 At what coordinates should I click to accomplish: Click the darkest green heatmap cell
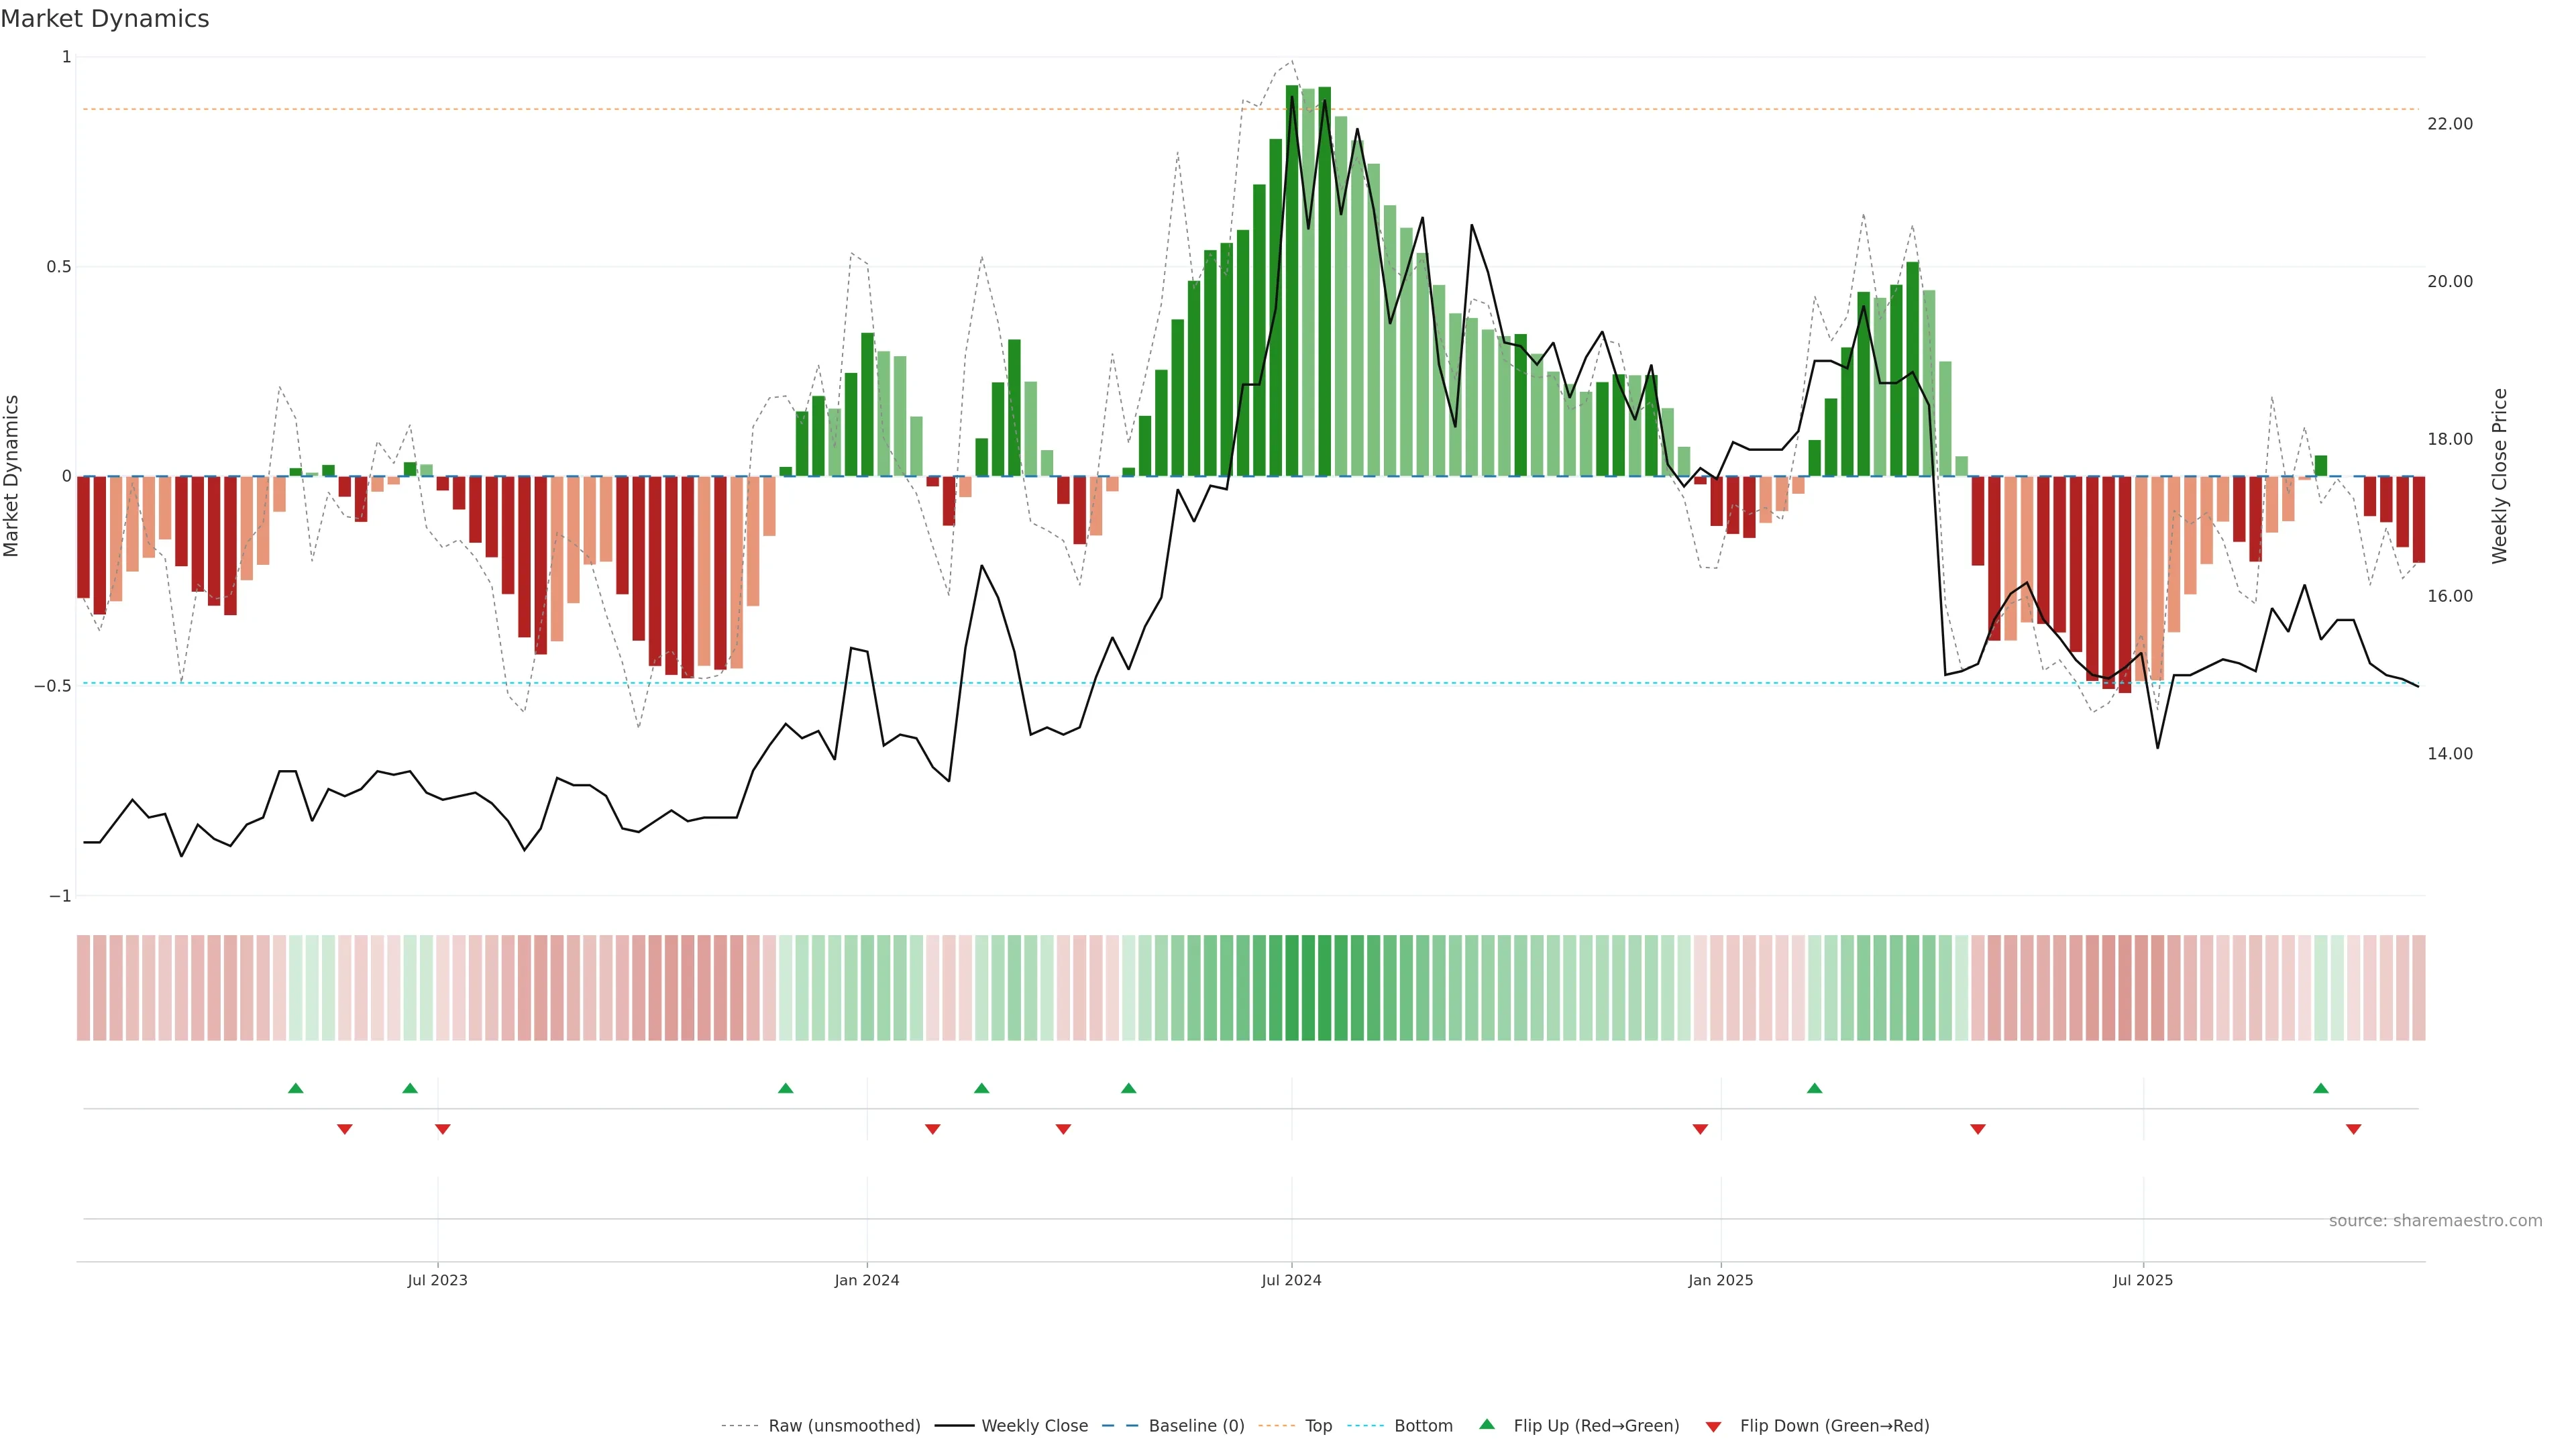coord(1292,988)
